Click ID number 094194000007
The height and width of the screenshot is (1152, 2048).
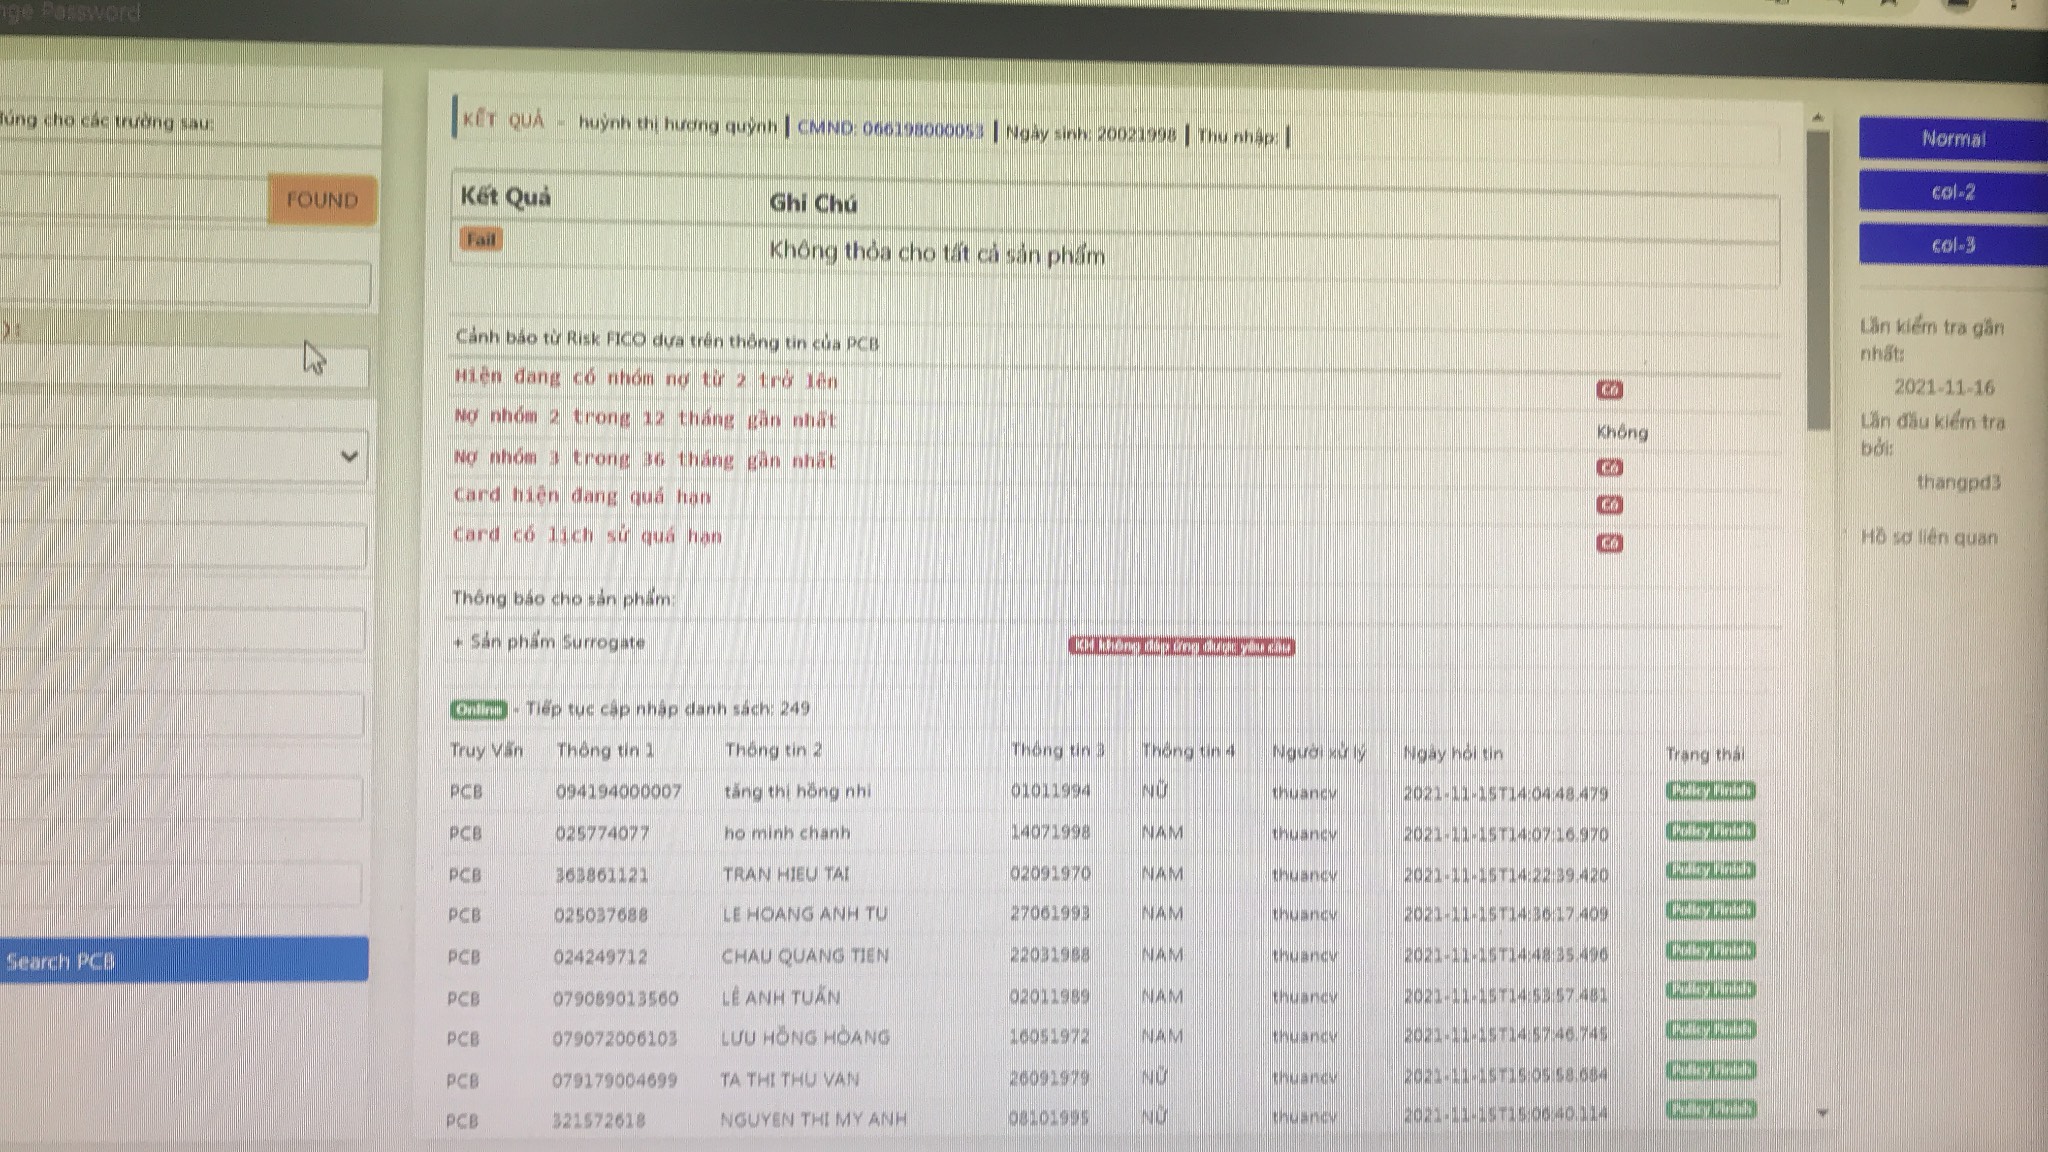(618, 791)
